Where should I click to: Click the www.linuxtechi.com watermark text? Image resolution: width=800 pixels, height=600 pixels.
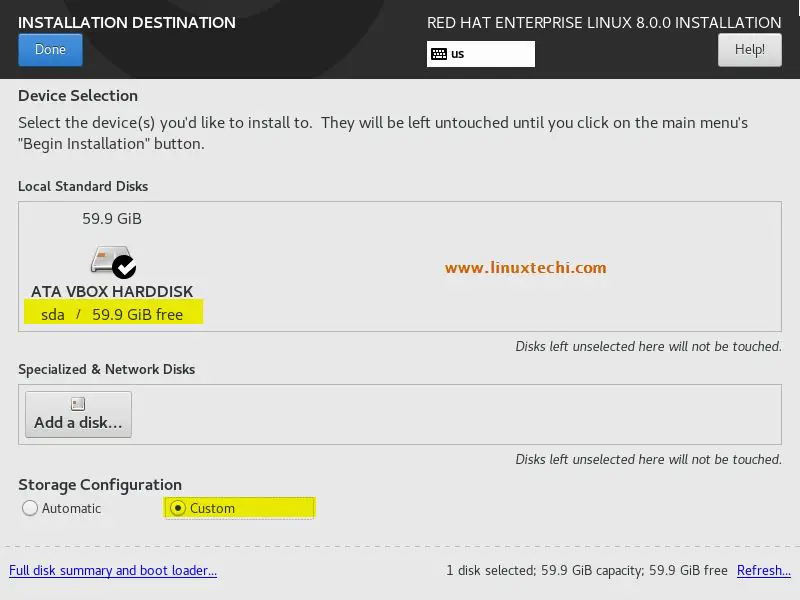point(526,267)
